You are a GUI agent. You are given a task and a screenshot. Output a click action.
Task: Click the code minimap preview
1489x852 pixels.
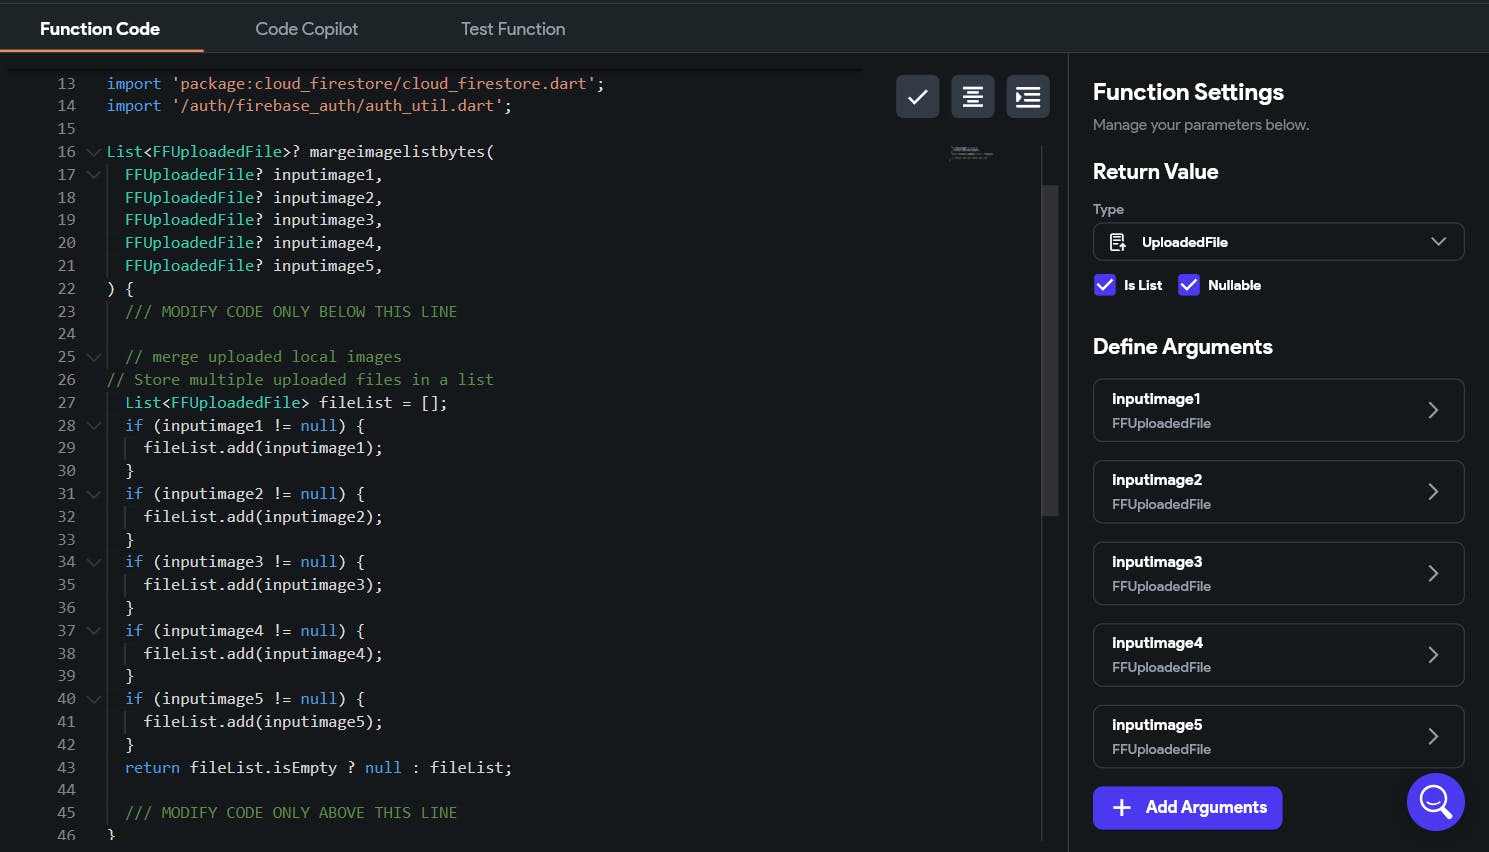click(970, 153)
